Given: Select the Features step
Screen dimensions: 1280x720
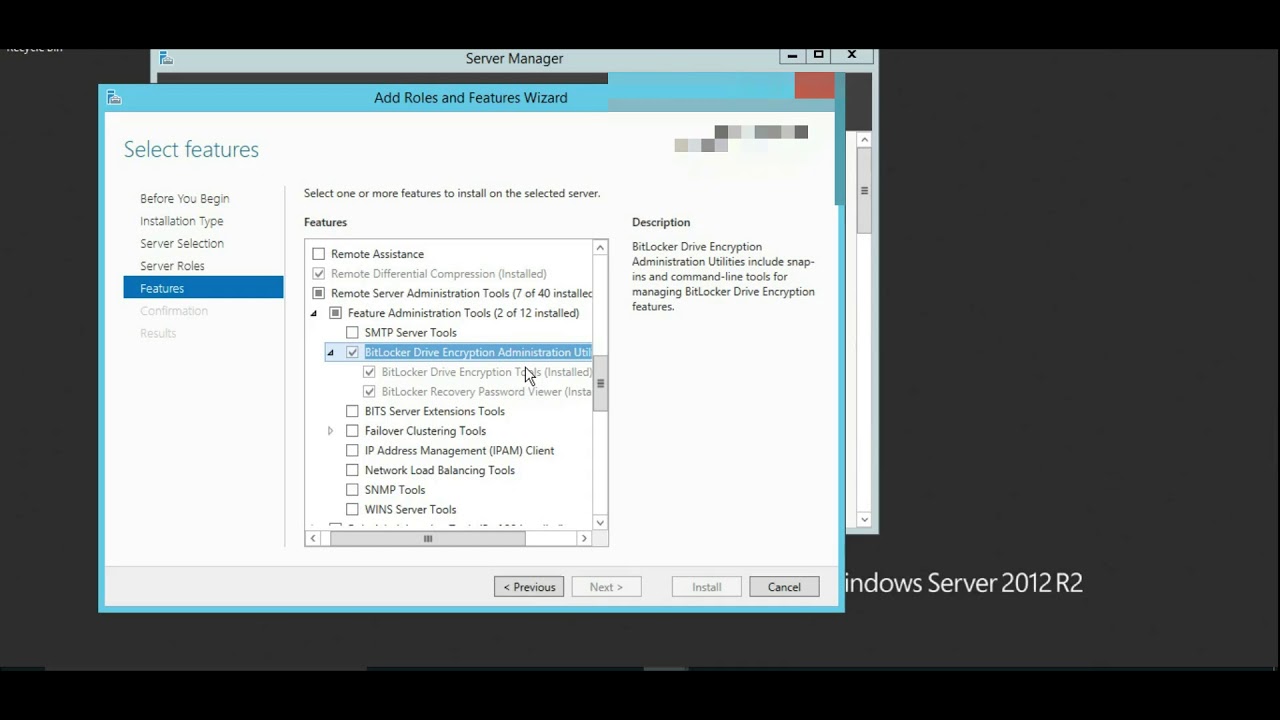Looking at the screenshot, I should click(204, 288).
